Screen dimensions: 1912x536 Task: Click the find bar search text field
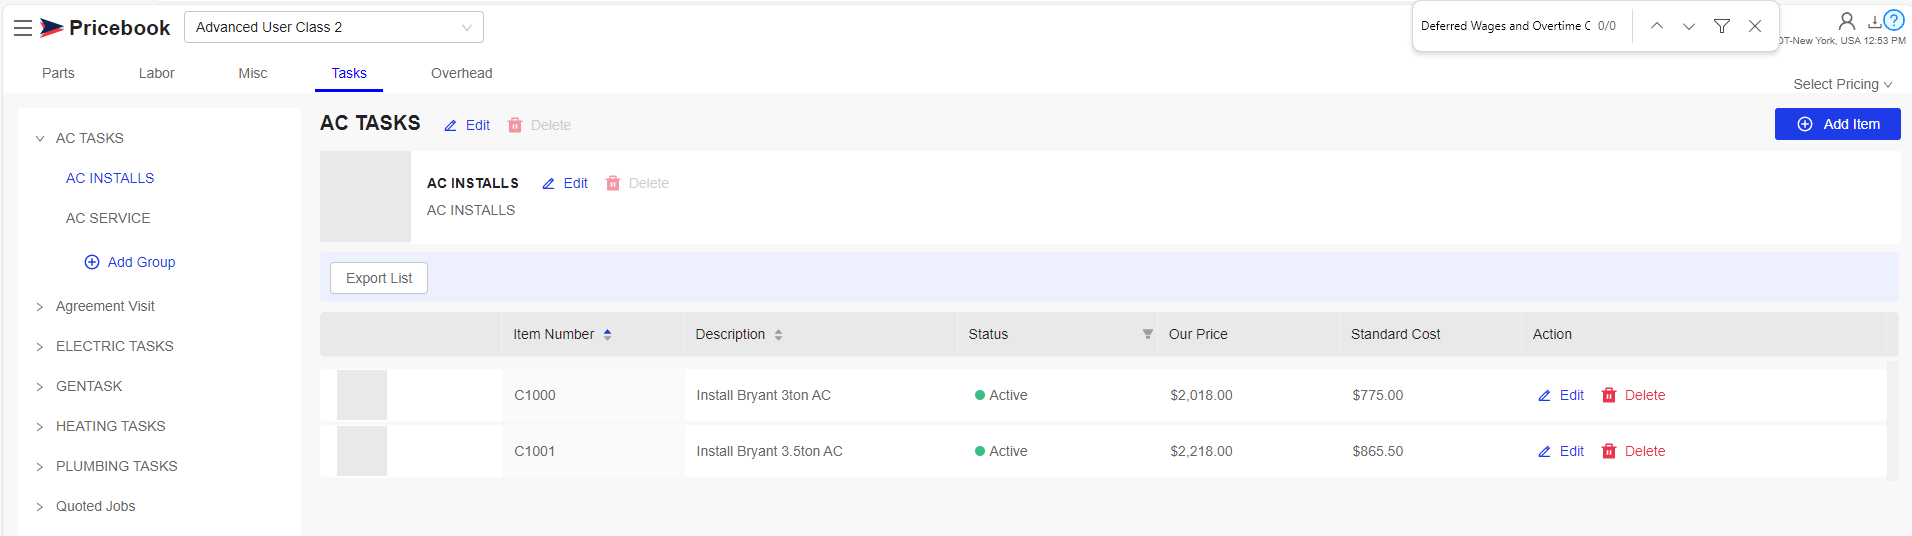pyautogui.click(x=1505, y=26)
